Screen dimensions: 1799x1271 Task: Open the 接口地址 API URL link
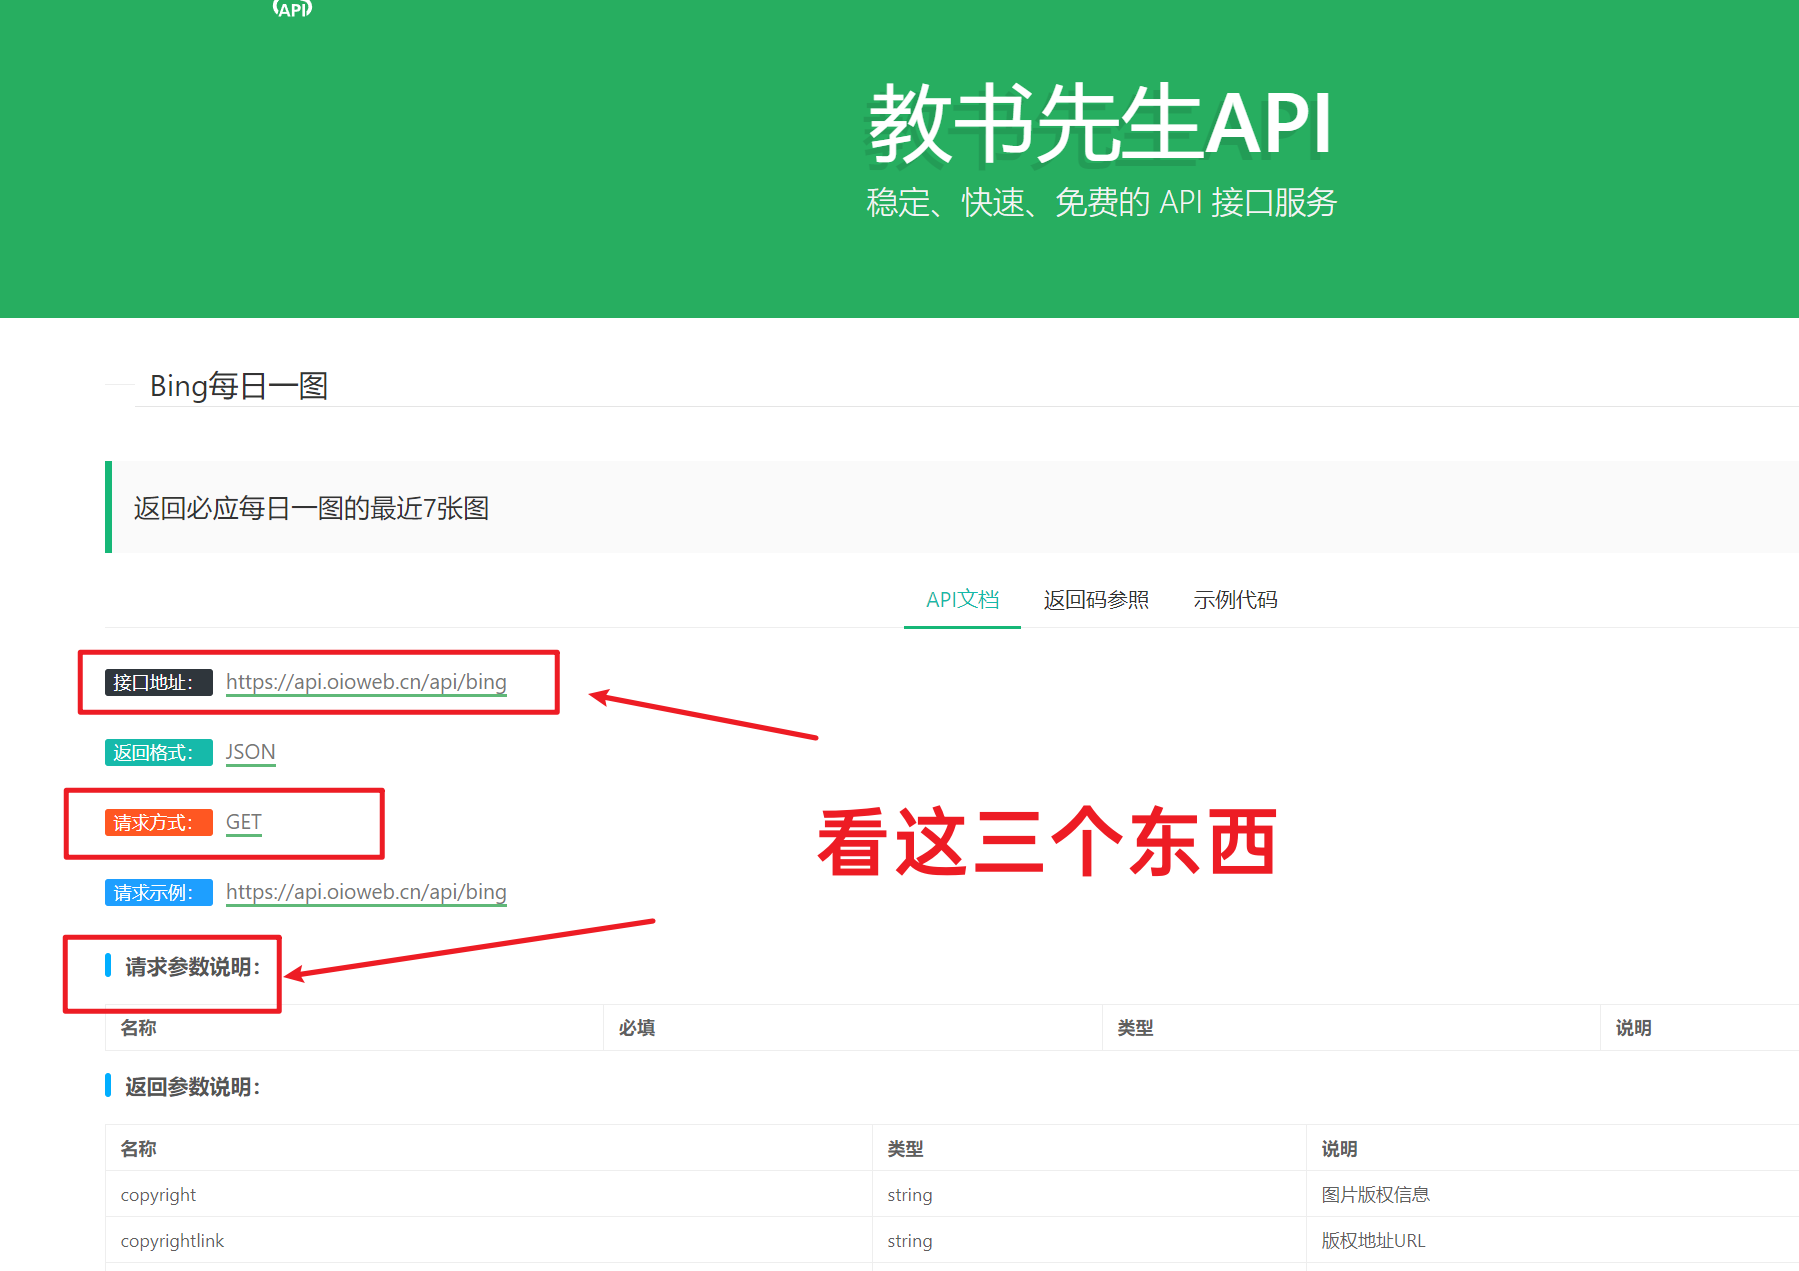click(x=366, y=682)
